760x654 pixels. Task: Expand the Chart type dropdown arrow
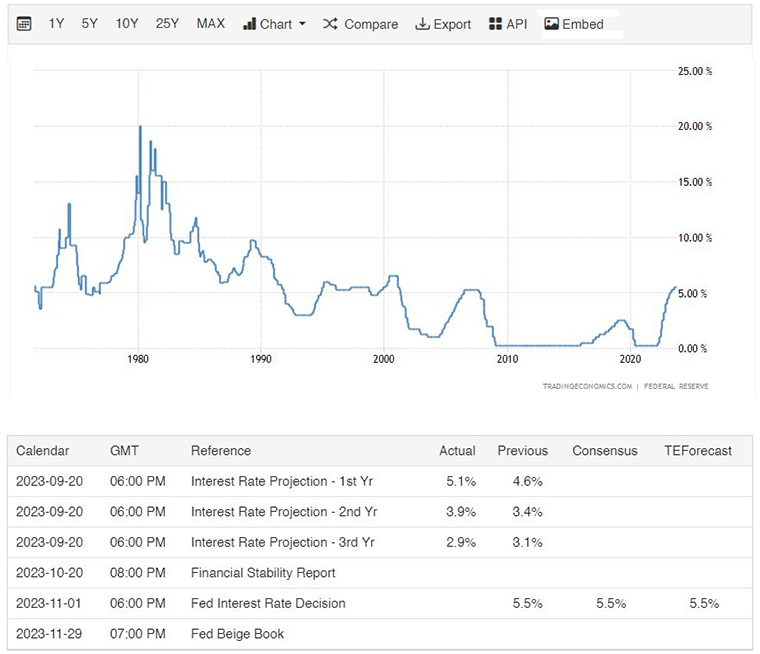302,24
